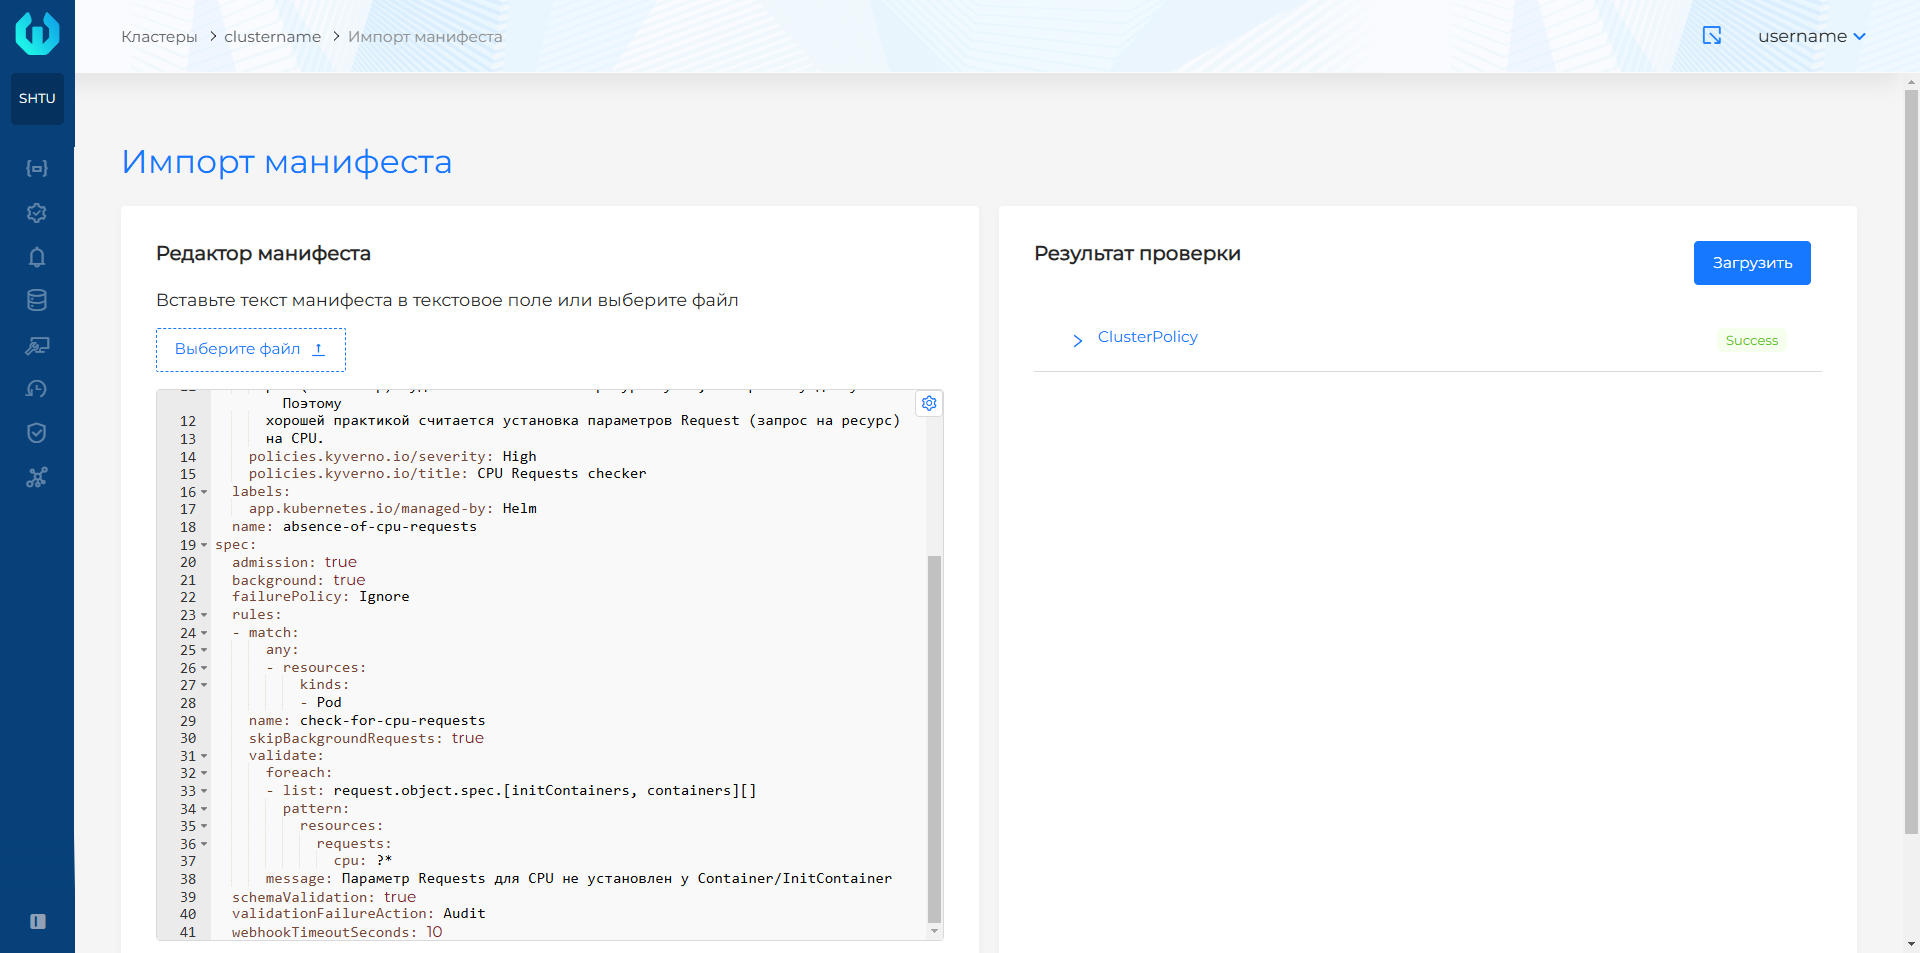The height and width of the screenshot is (953, 1920).
Task: Collapse the spec block at line 19
Action: [204, 545]
